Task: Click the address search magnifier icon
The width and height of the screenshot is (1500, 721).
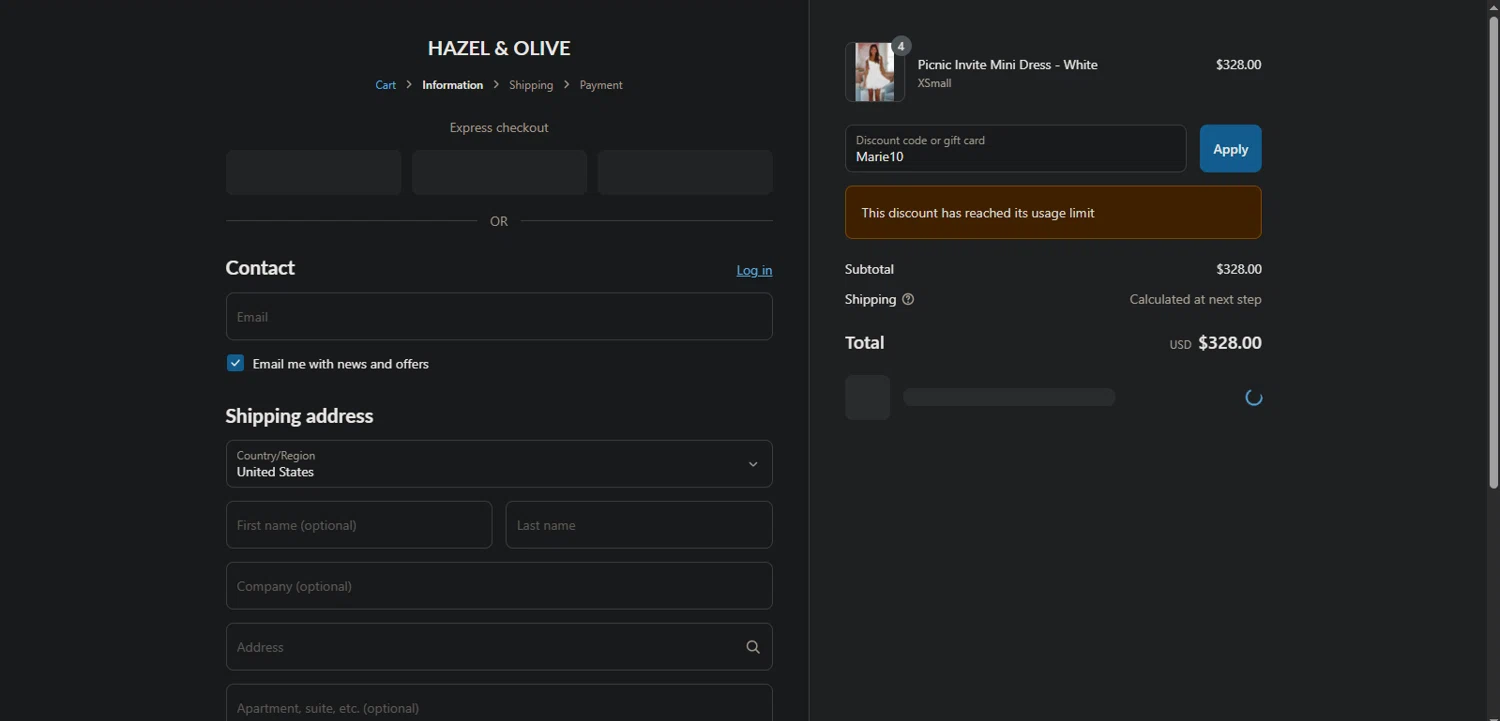Action: pyautogui.click(x=753, y=647)
